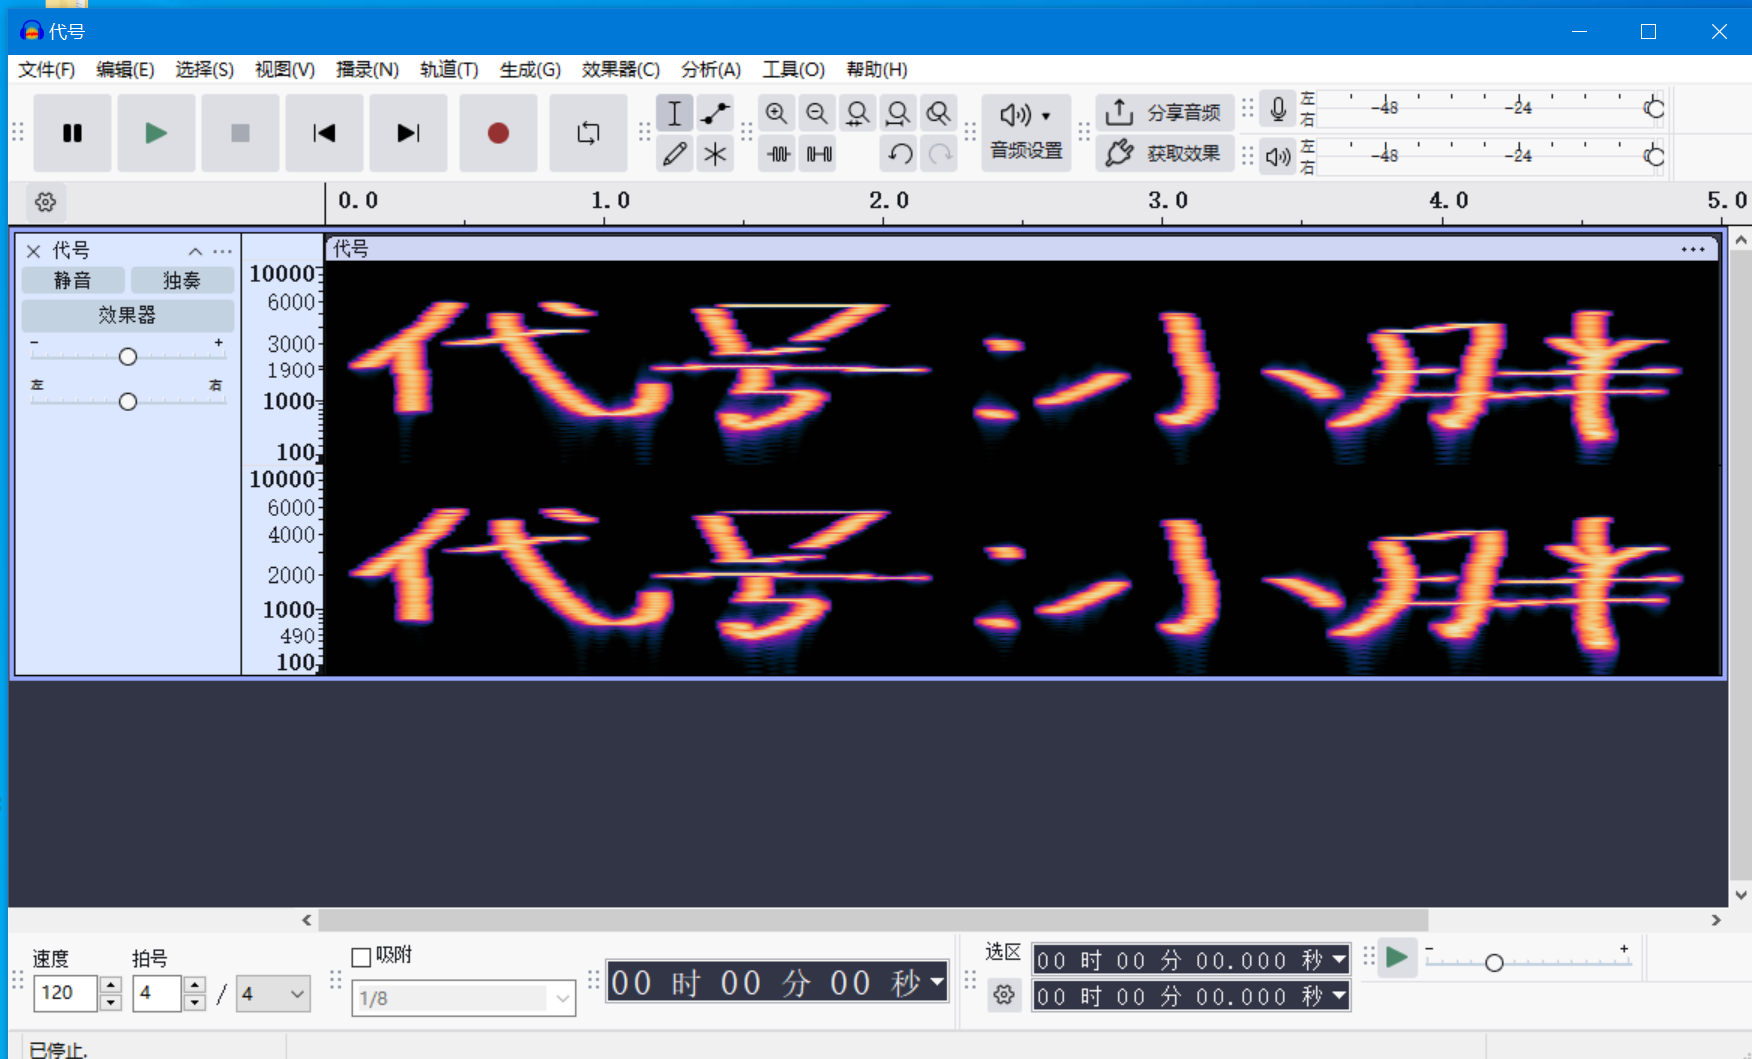Silence the audio selection
This screenshot has height=1059, width=1752.
[819, 154]
